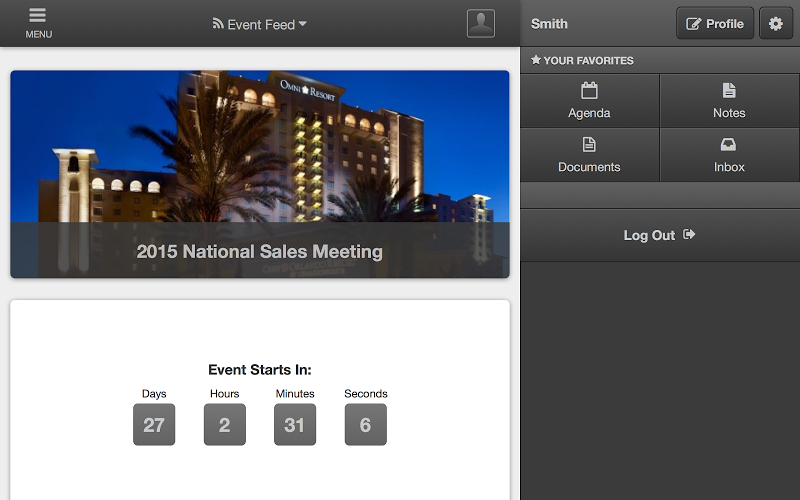The image size is (800, 500).
Task: Click the Inbox tray icon
Action: 729,145
